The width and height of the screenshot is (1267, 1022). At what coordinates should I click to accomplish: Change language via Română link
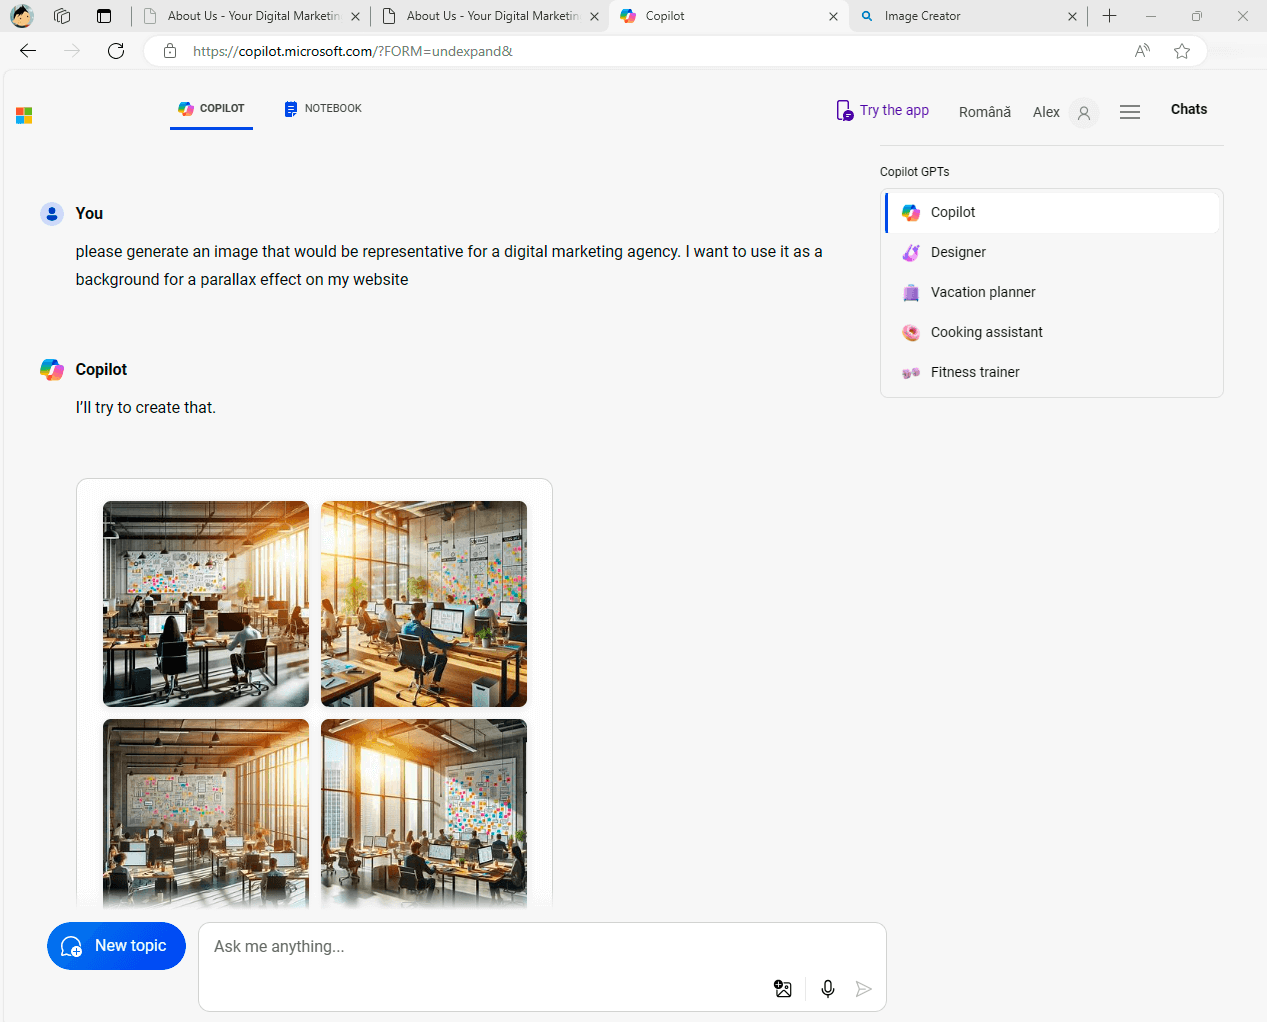[x=985, y=112]
